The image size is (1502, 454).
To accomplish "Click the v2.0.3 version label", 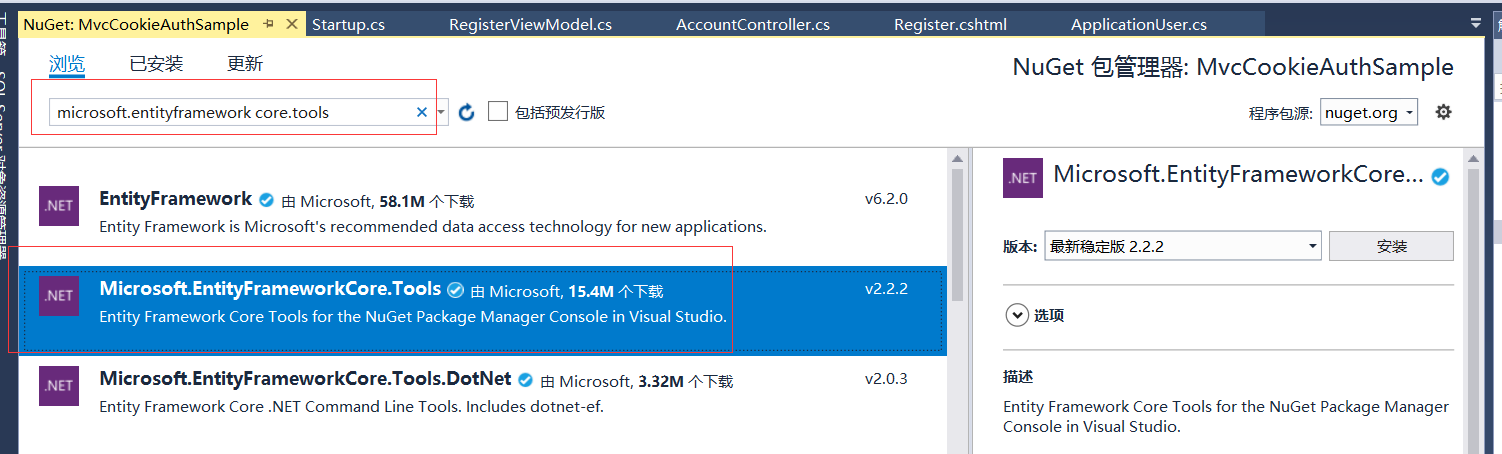I will click(x=886, y=379).
